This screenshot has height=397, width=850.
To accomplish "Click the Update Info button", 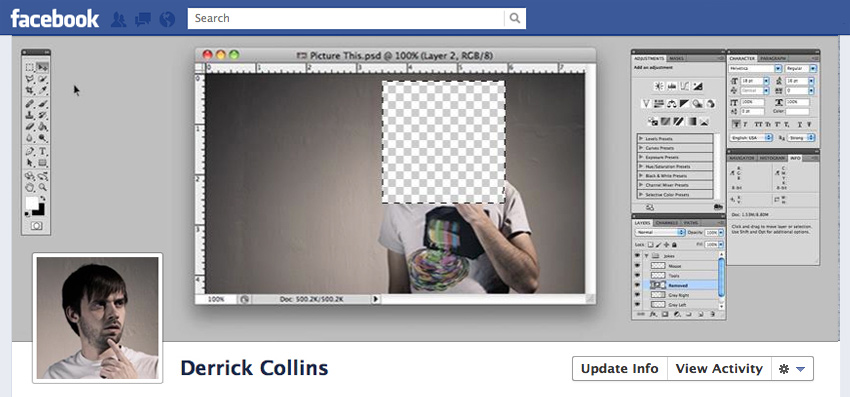I will 620,369.
